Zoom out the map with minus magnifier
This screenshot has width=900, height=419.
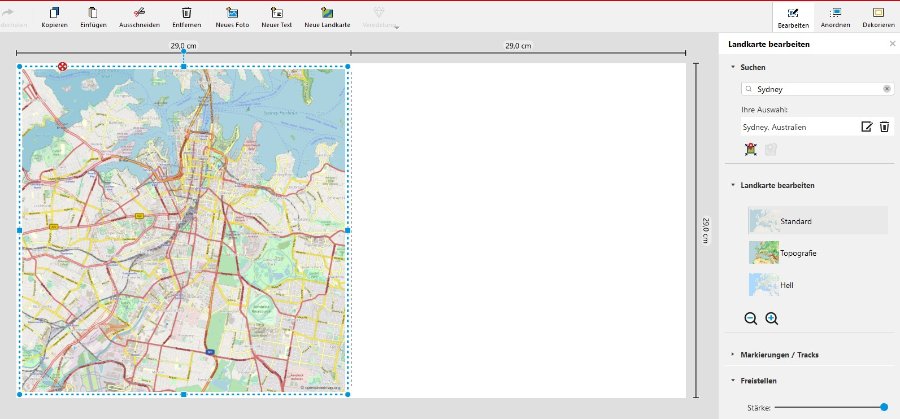(x=751, y=318)
